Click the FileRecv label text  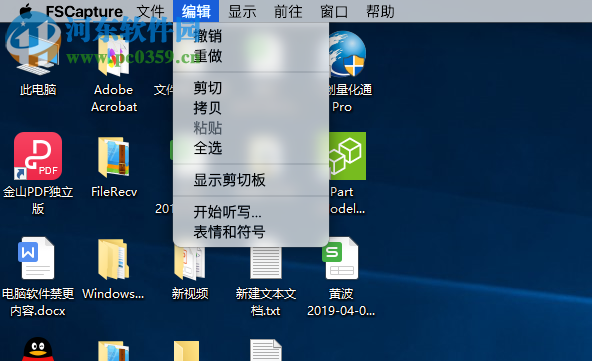click(114, 192)
